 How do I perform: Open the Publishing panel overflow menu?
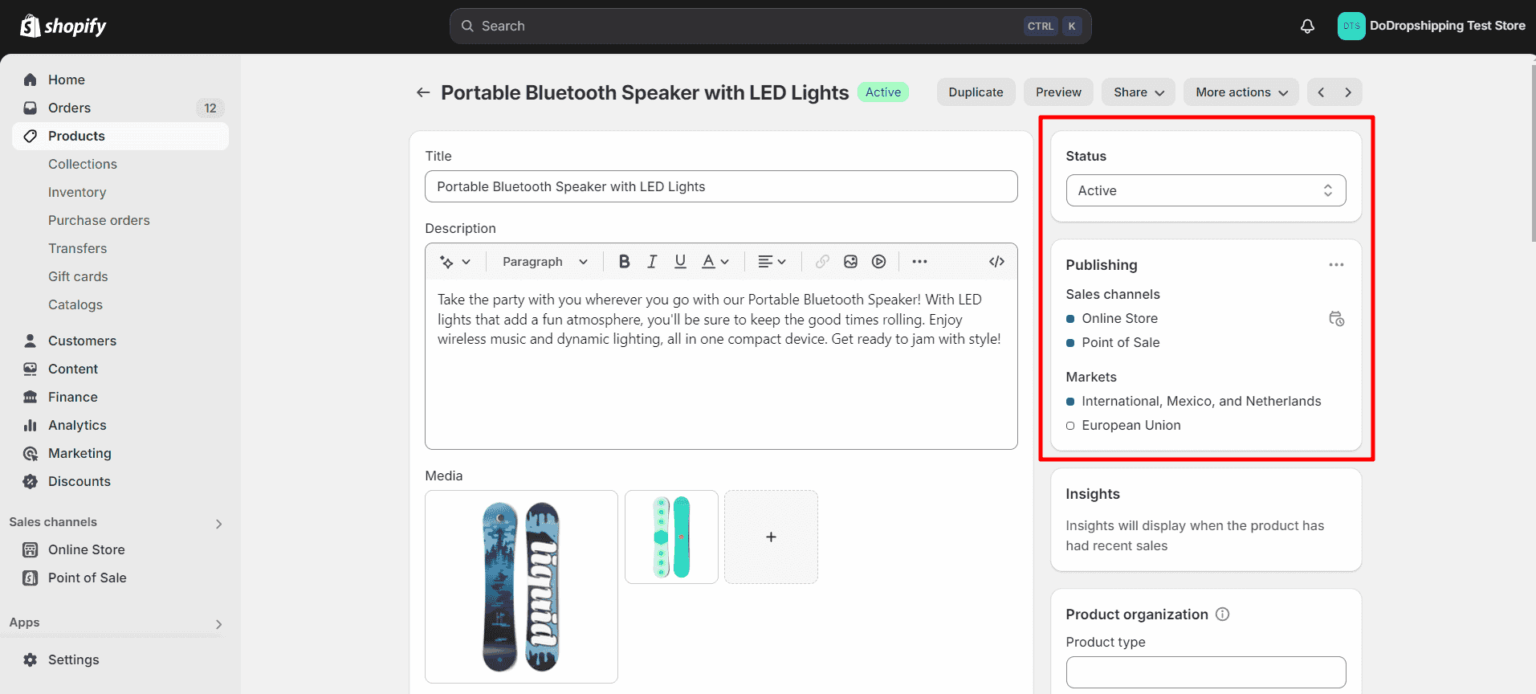click(1336, 264)
